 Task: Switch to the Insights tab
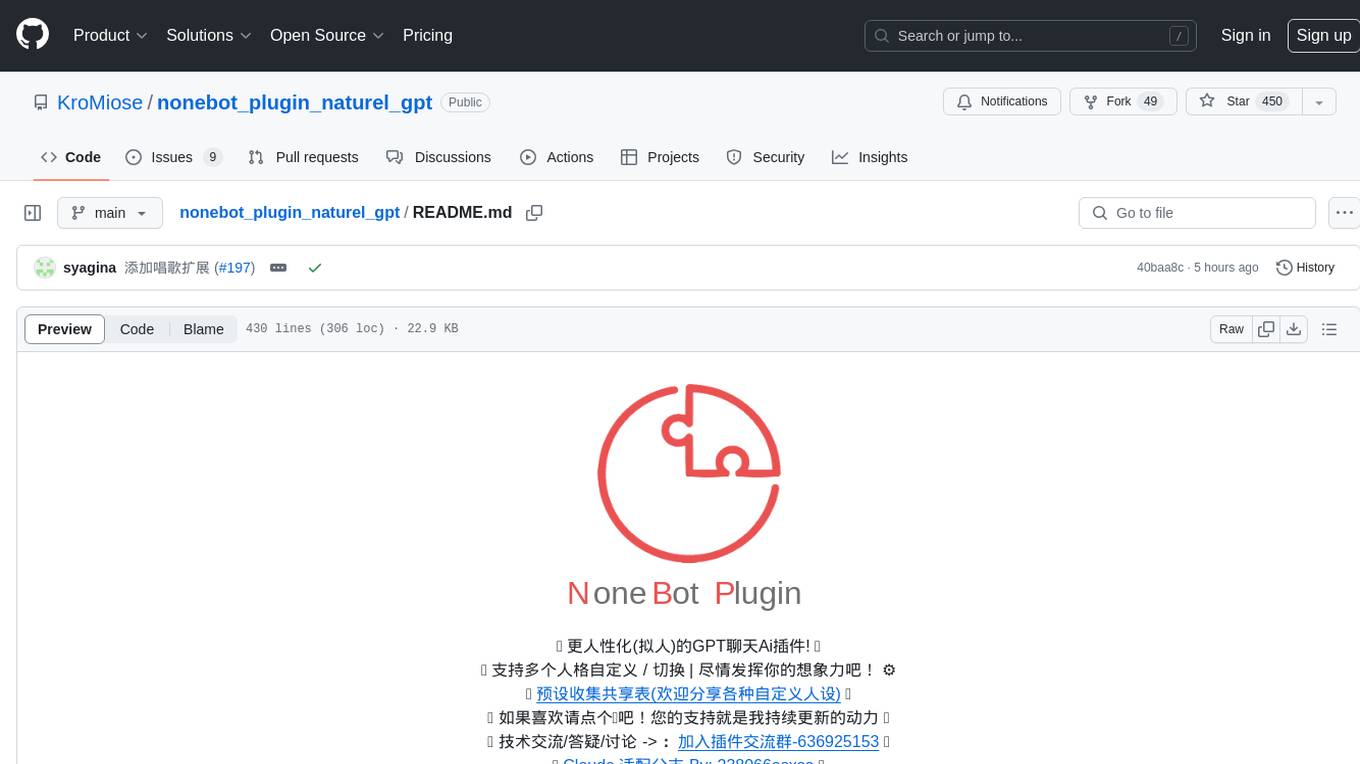click(x=870, y=157)
